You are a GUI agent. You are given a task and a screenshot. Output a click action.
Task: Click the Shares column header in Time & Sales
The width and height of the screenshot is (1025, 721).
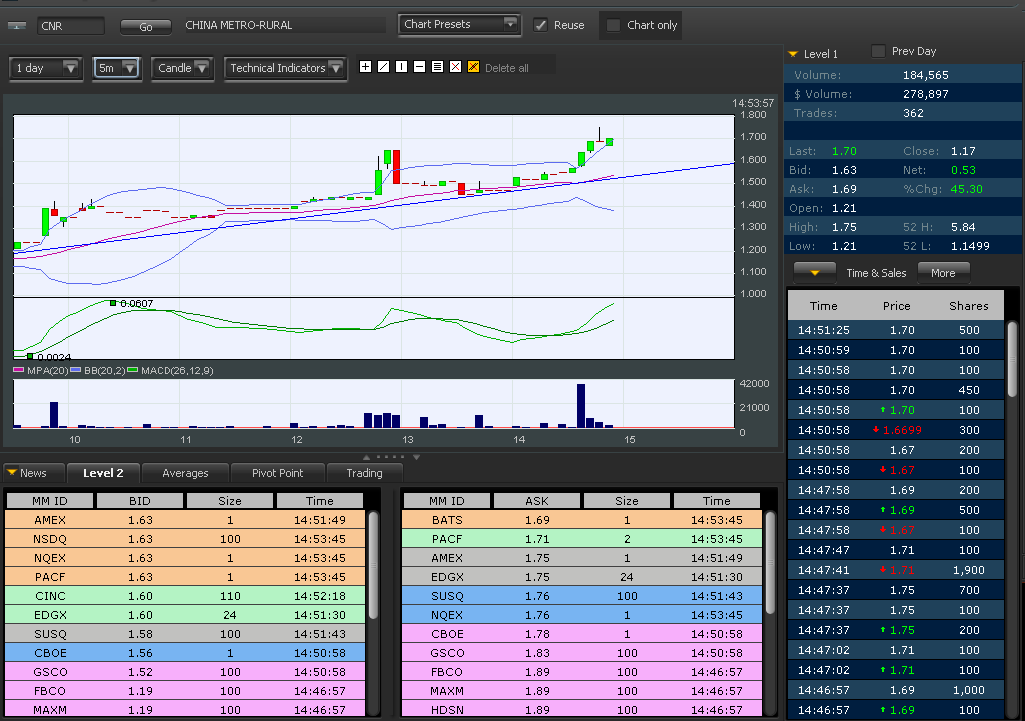point(968,306)
